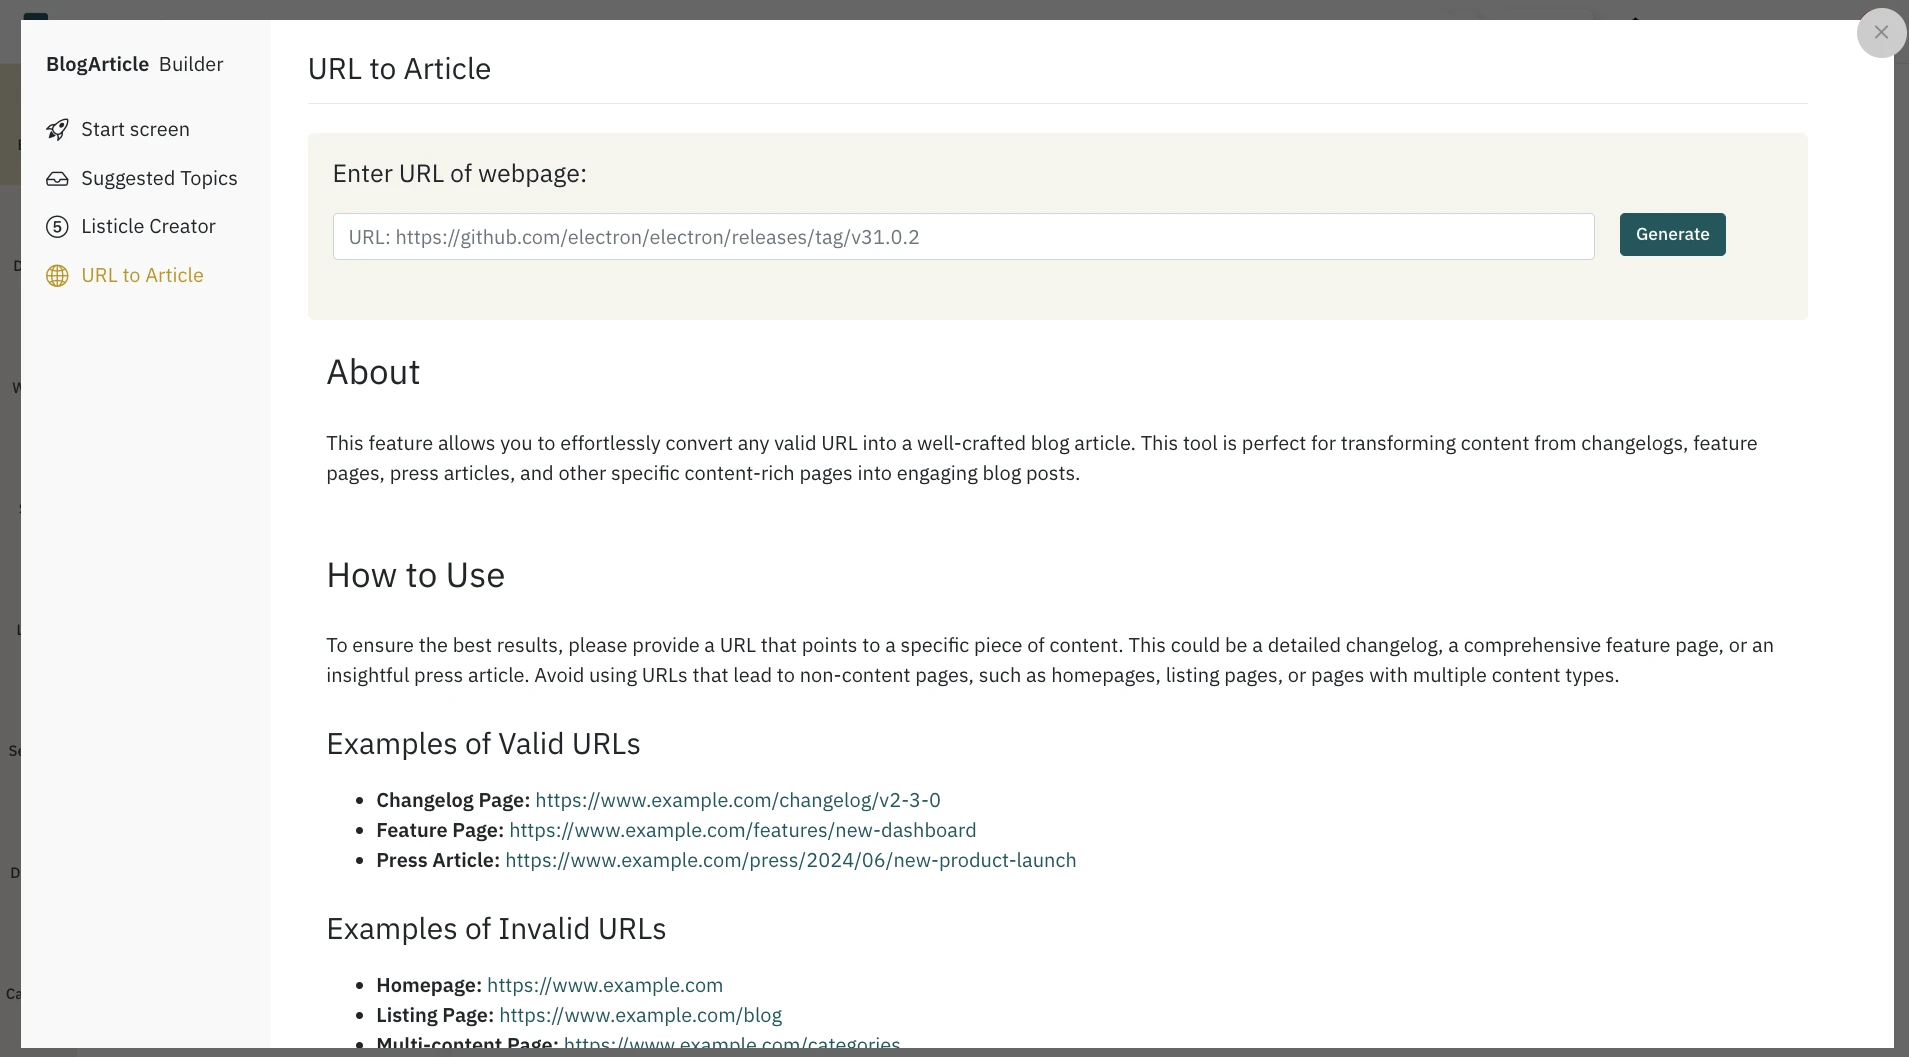The image size is (1909, 1057).
Task: Select the globe icon beside URL to Article
Action: coord(58,276)
